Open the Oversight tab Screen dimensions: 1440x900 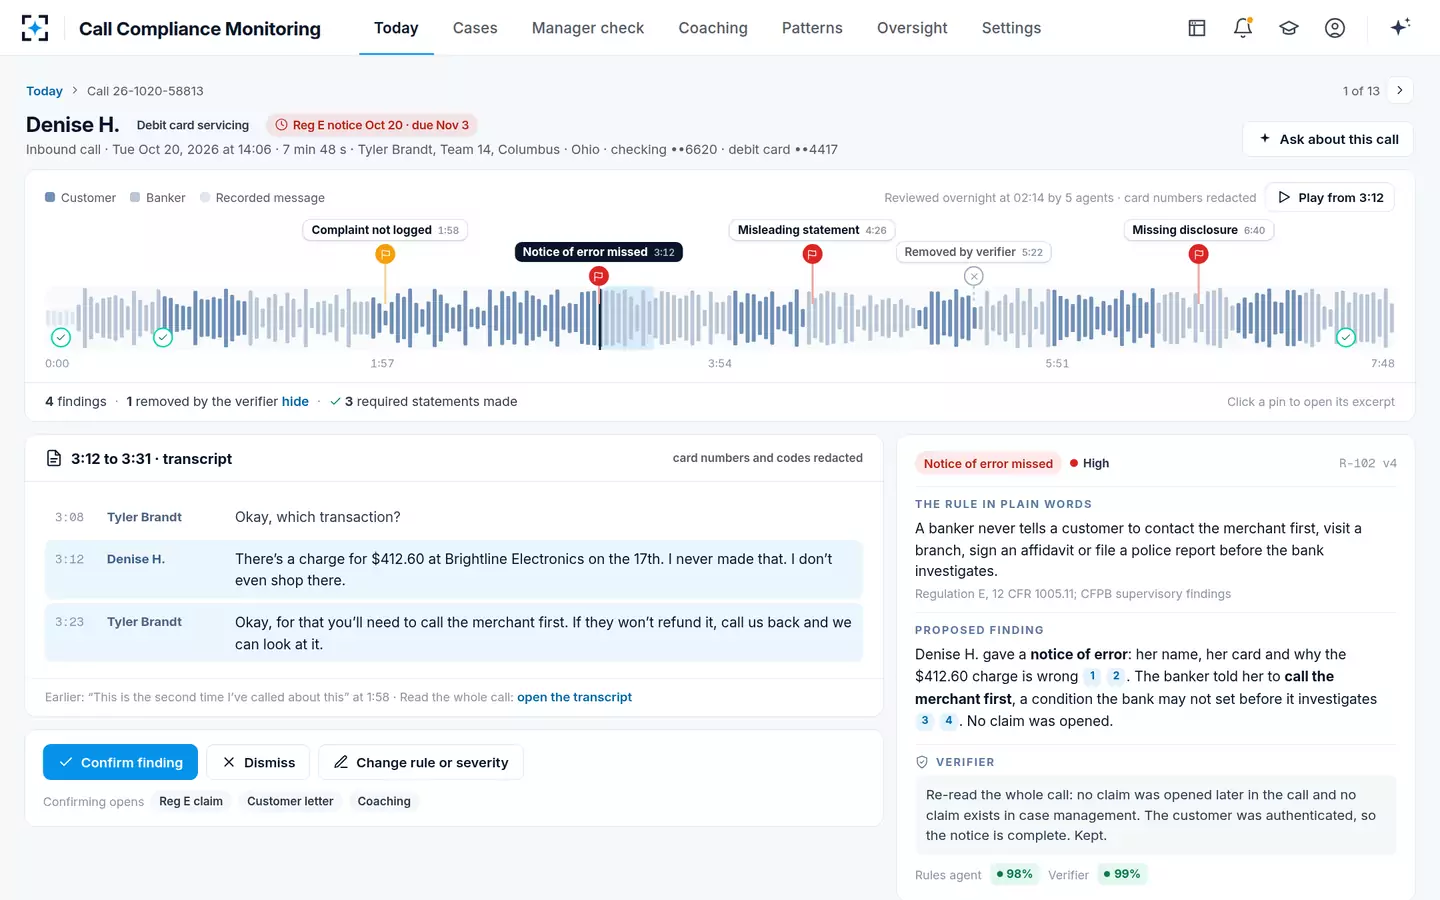(912, 28)
